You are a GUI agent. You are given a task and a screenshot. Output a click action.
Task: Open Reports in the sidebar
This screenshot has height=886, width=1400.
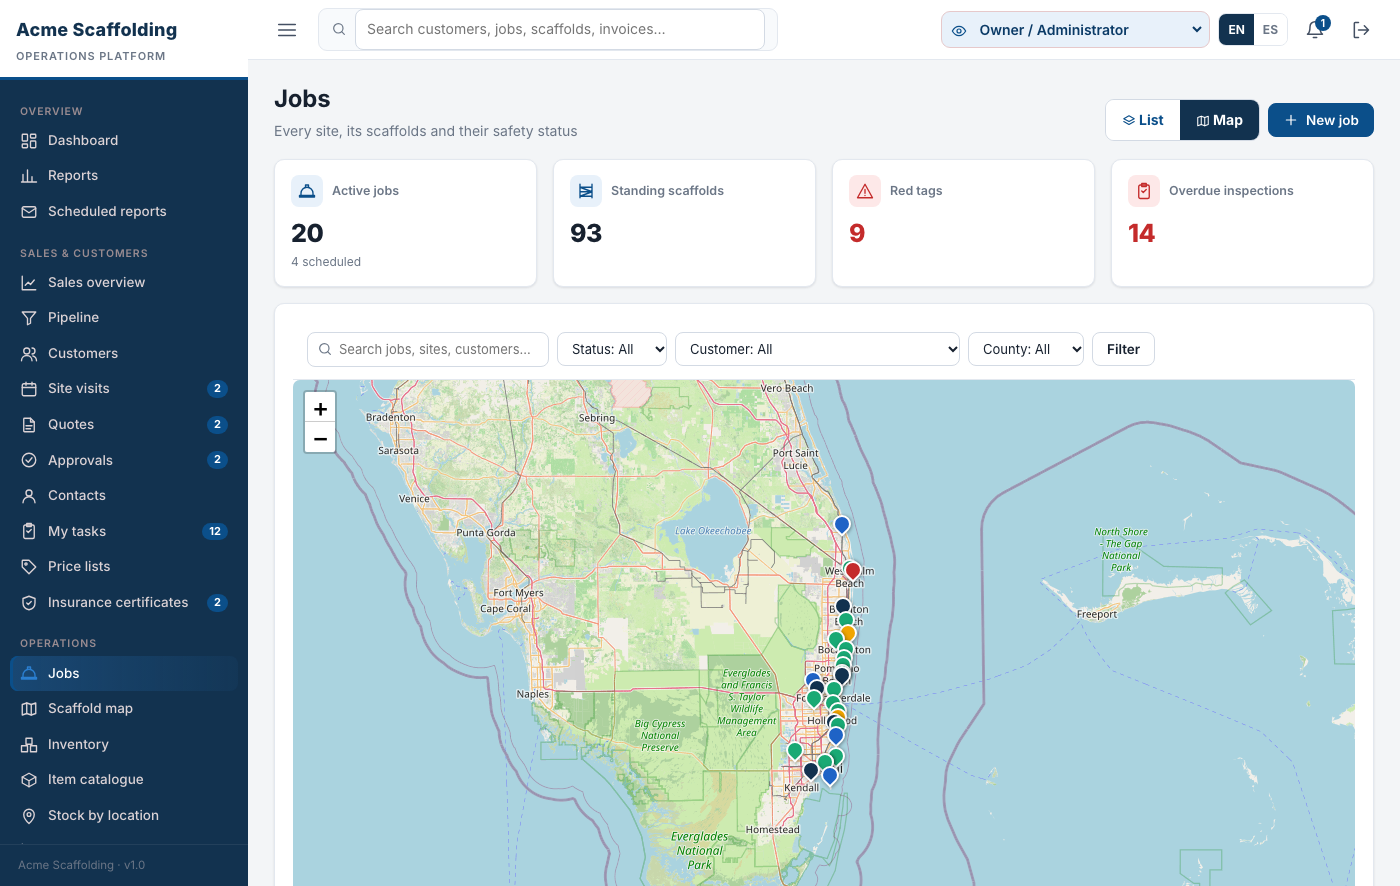[124, 176]
